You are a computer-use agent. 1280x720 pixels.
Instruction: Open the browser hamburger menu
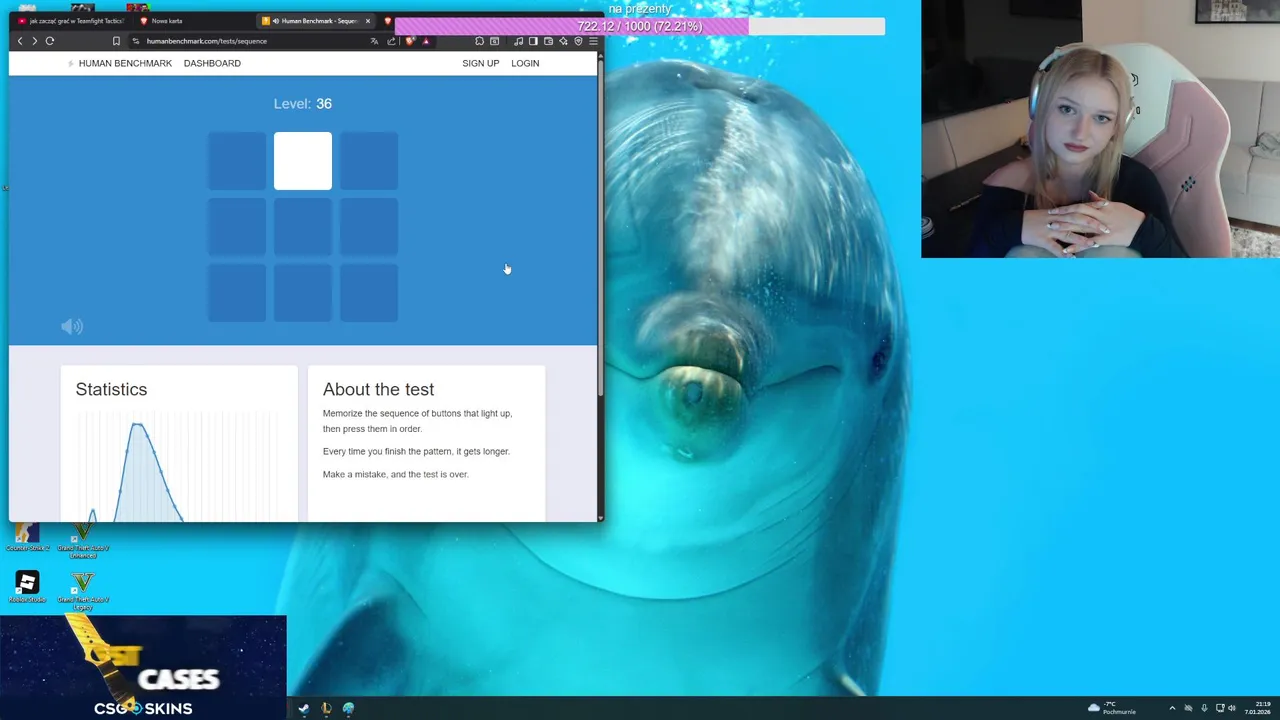(593, 41)
